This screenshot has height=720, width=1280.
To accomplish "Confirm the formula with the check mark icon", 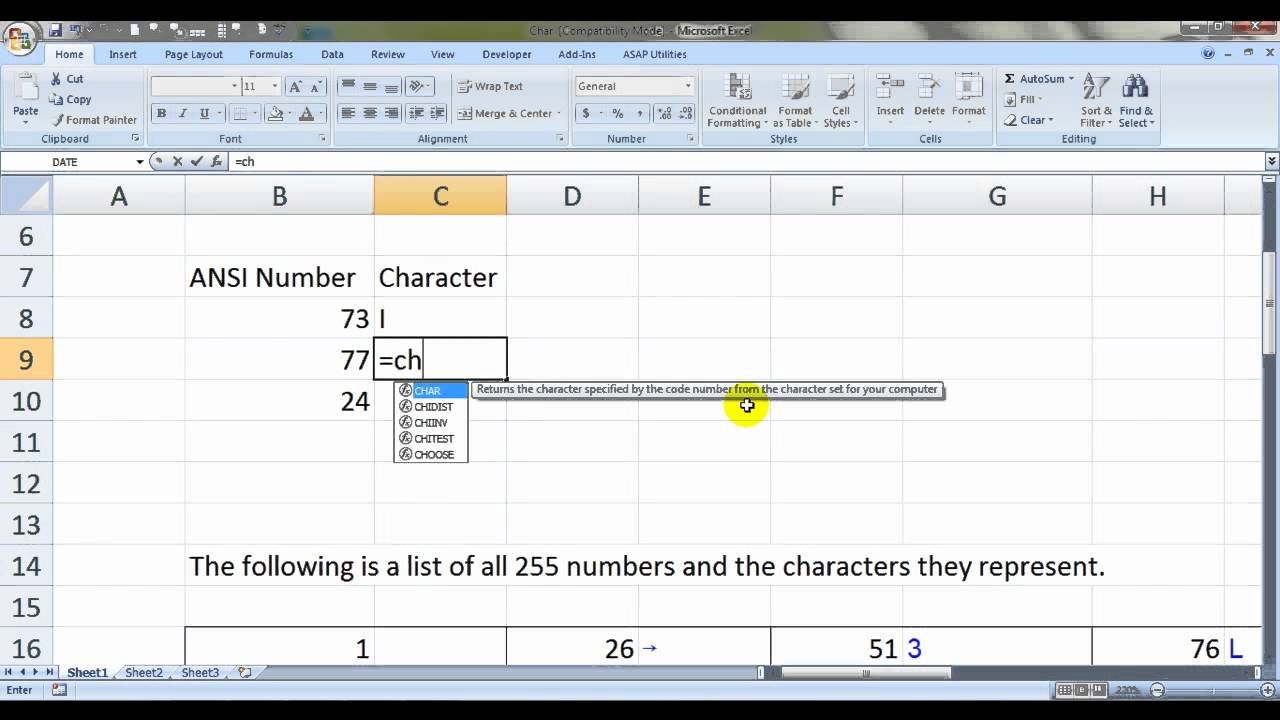I will tap(197, 161).
